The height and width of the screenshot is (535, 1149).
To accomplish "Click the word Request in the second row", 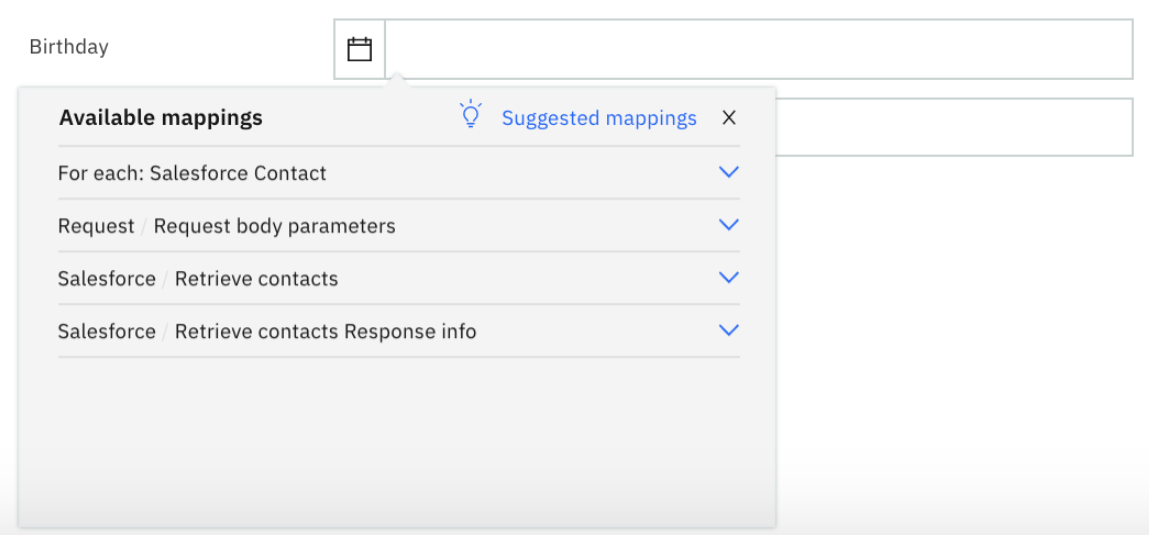I will pos(96,226).
